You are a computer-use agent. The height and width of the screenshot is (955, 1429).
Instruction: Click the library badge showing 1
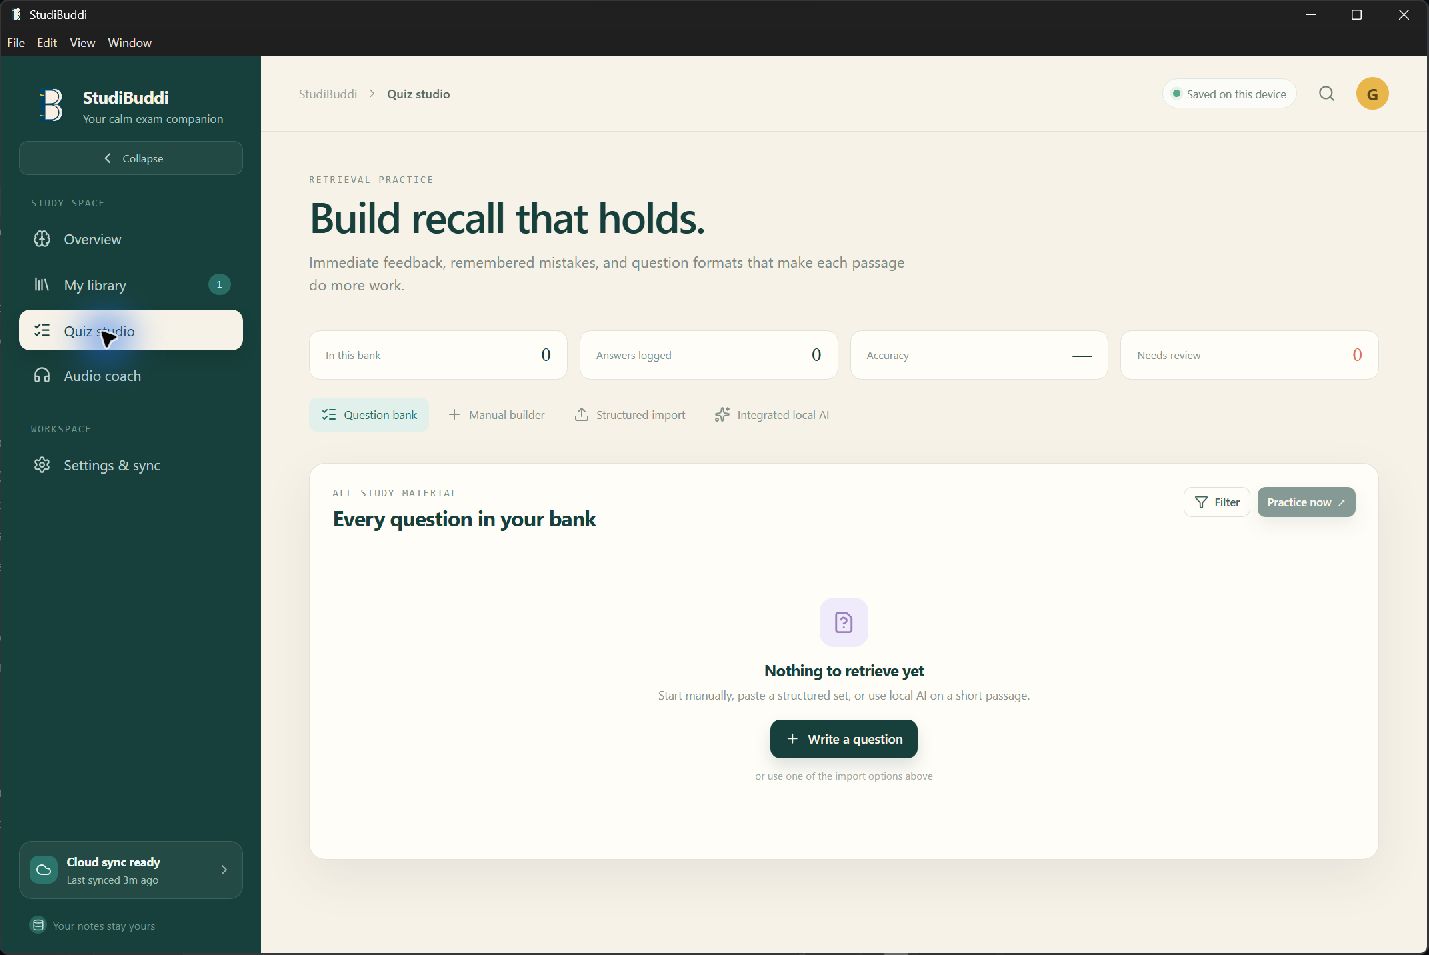point(219,285)
